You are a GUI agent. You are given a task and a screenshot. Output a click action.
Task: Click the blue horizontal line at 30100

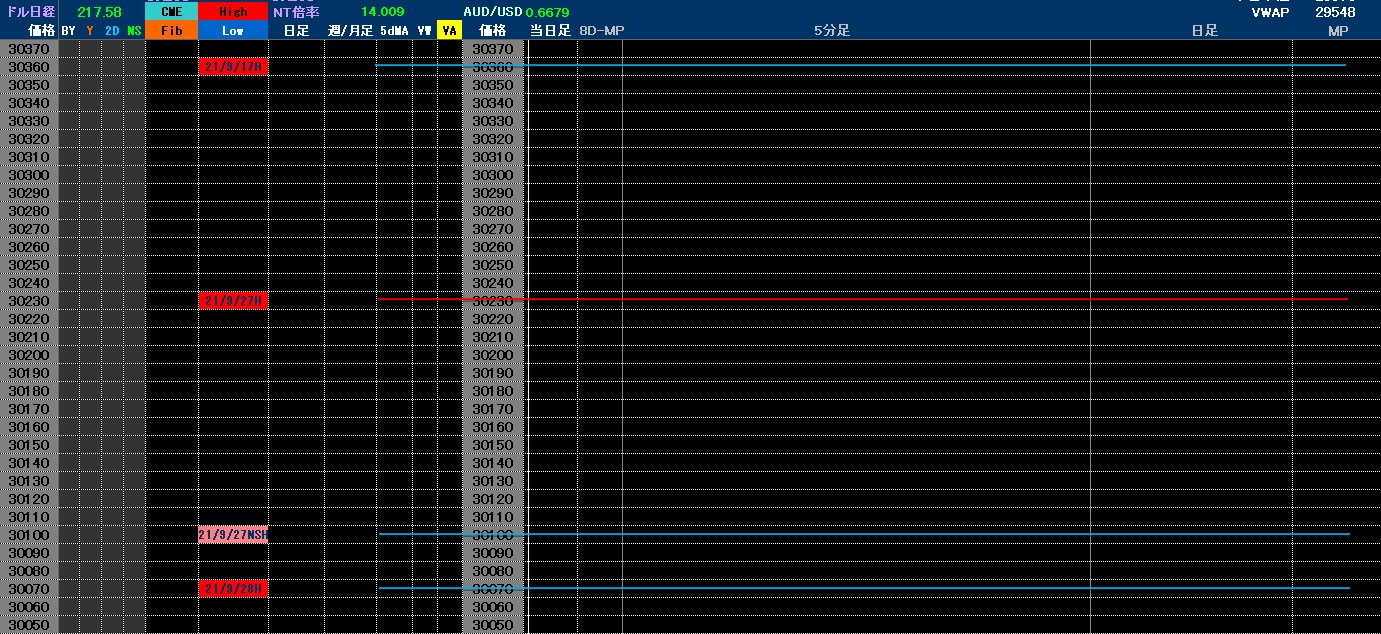(864, 534)
